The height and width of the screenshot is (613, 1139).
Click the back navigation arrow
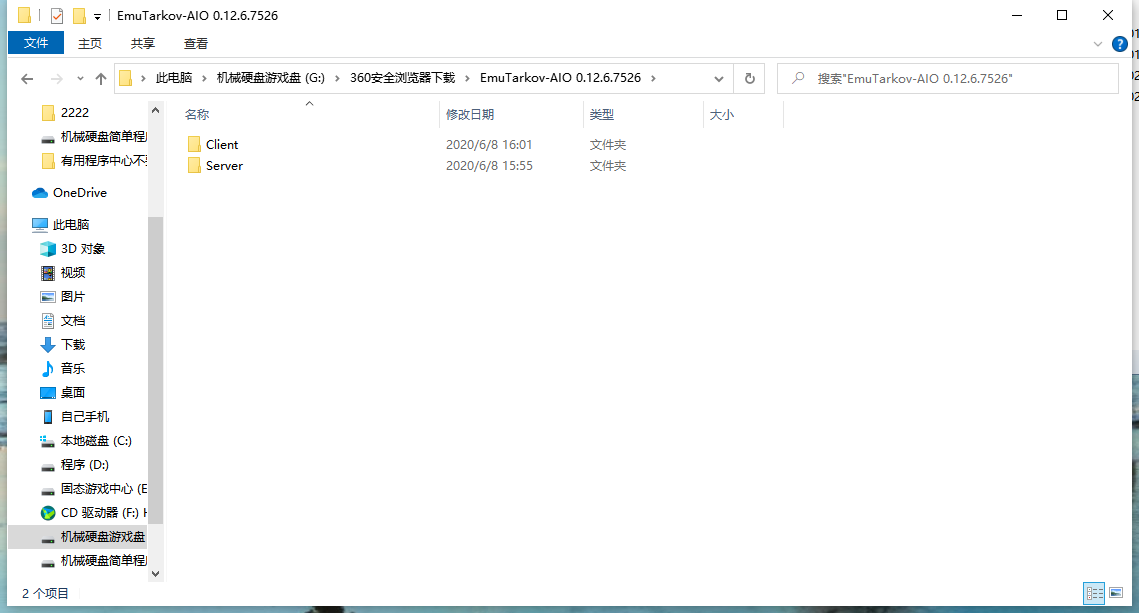click(27, 78)
